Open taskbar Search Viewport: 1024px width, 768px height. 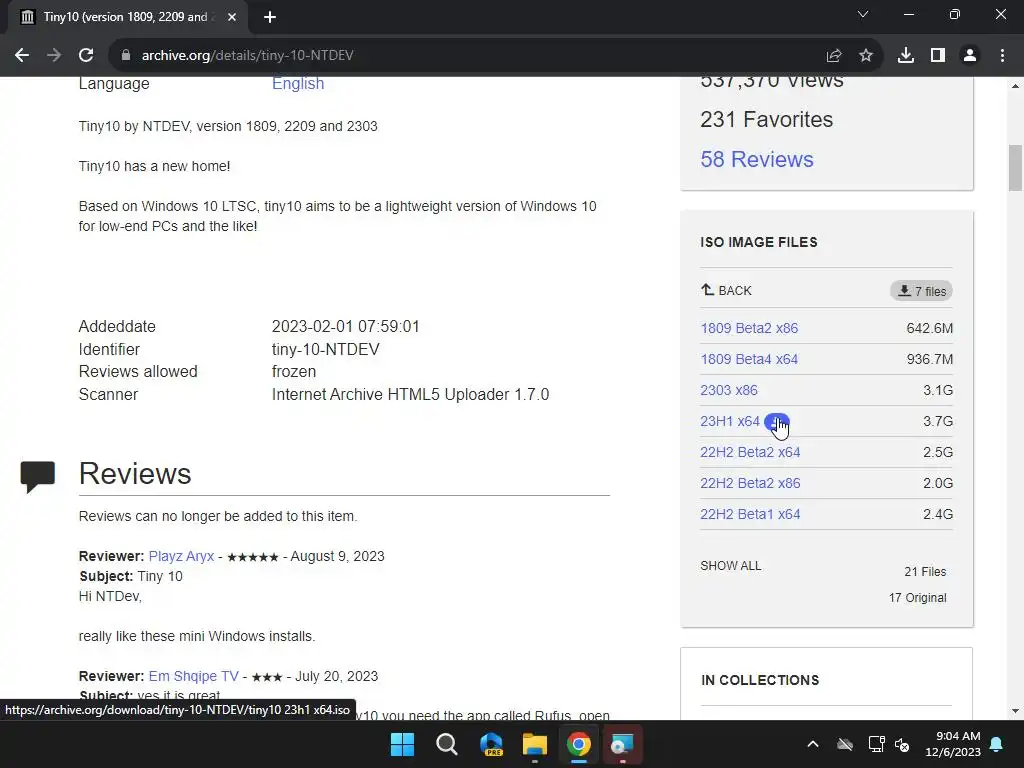(x=447, y=744)
